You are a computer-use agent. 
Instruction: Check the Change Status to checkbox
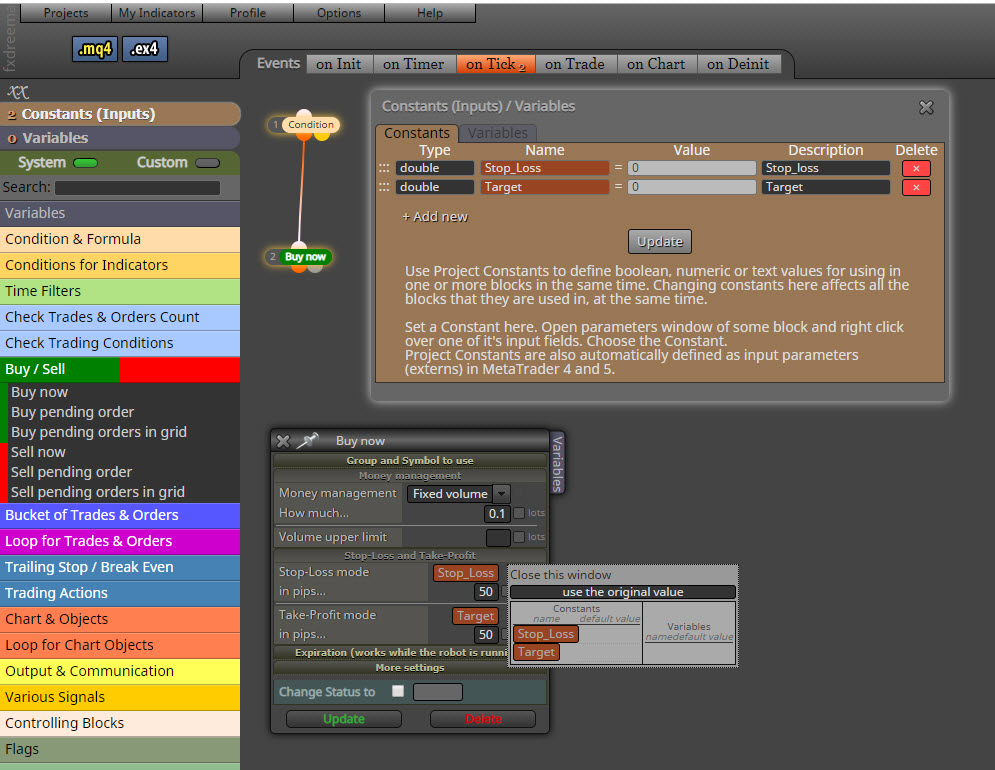(398, 691)
